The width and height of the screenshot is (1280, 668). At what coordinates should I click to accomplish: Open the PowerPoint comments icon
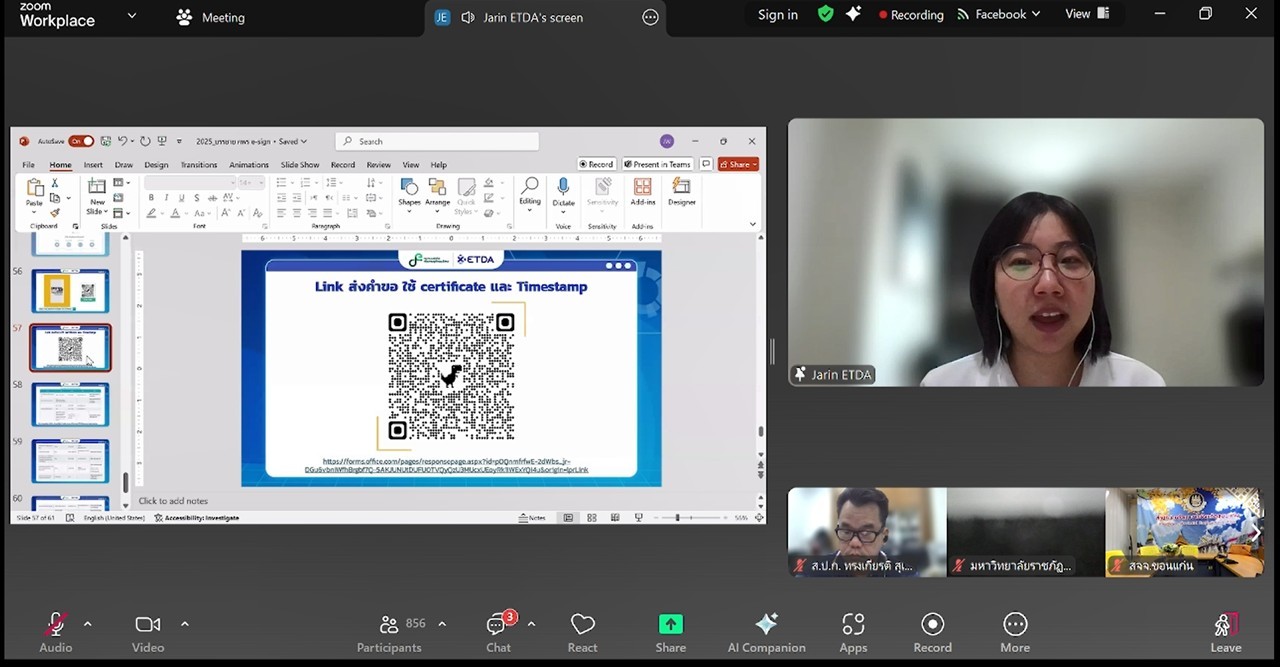[x=706, y=164]
